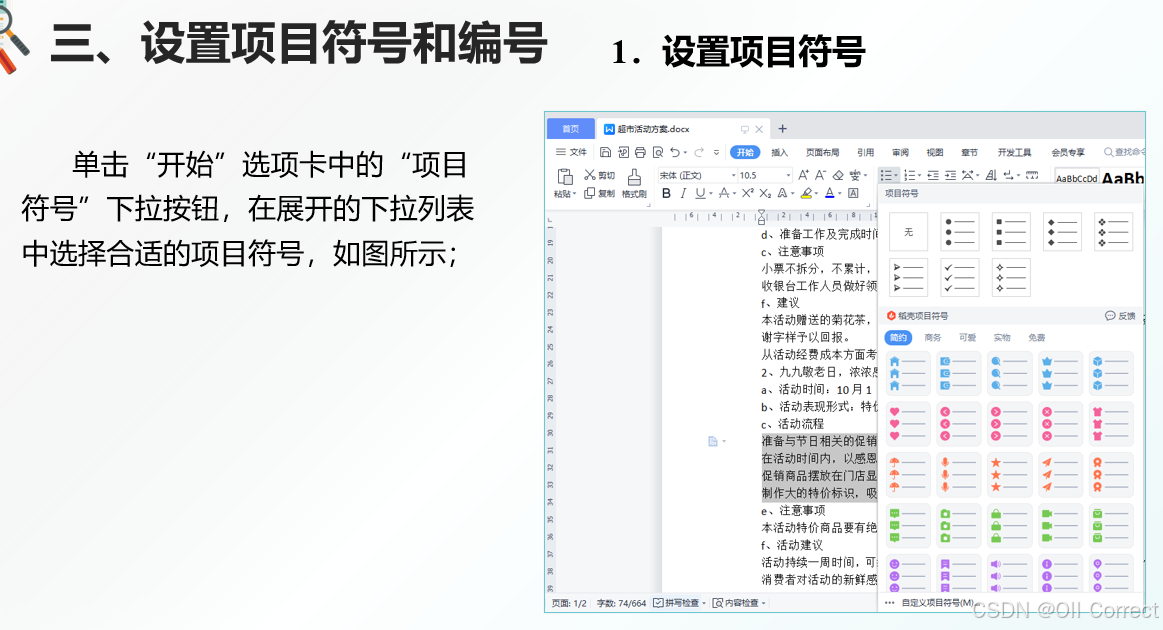Open the font name box 宋体 (正文)

coord(696,175)
